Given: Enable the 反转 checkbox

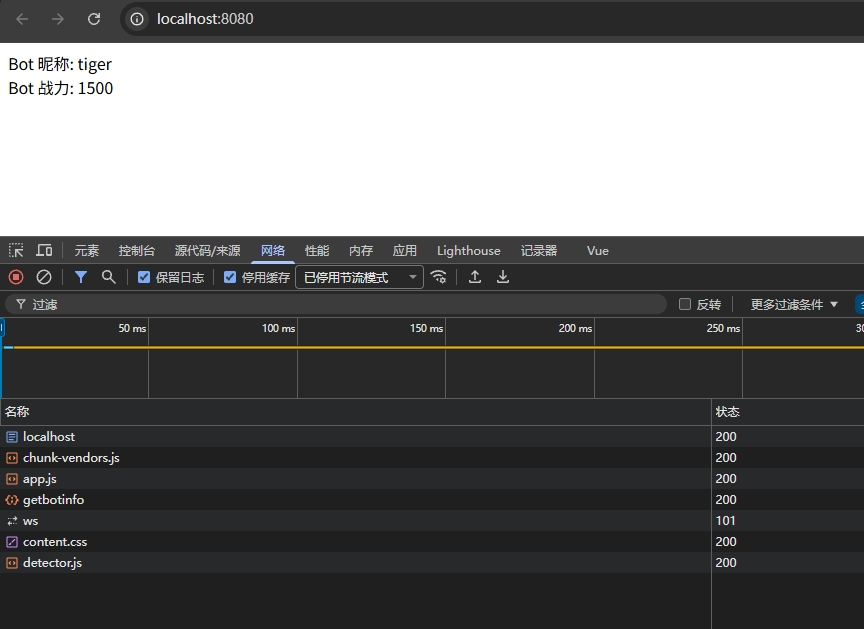Looking at the screenshot, I should [685, 304].
